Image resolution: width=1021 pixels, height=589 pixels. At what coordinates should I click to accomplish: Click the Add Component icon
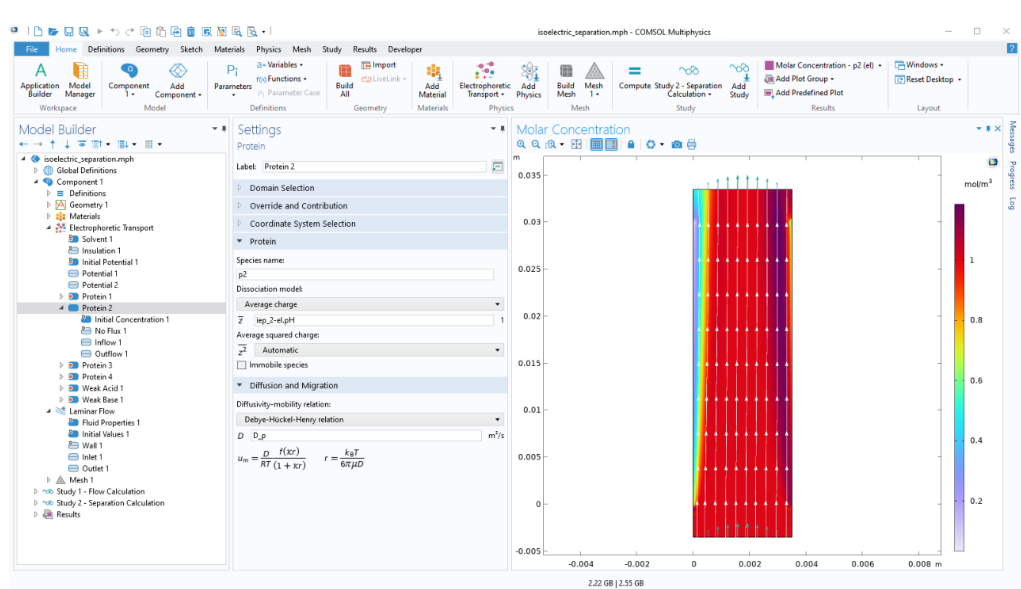[x=178, y=70]
